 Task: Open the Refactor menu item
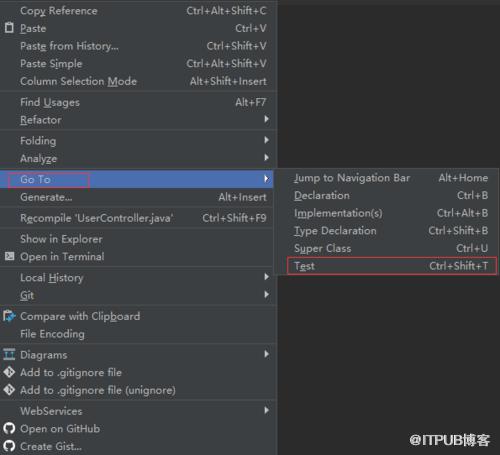[138, 120]
